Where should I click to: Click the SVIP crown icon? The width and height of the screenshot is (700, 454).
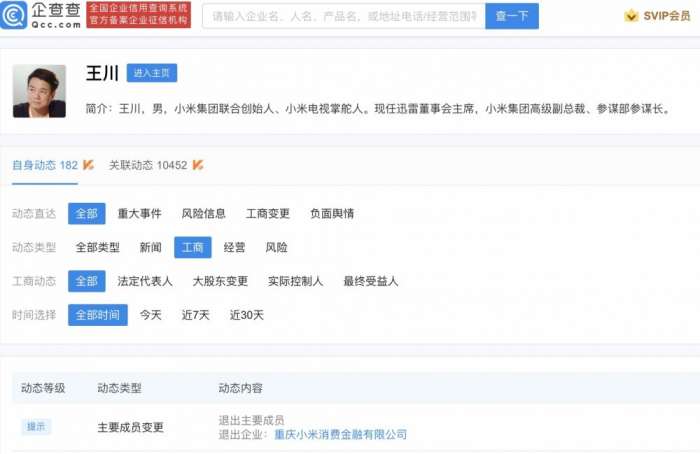tap(631, 16)
